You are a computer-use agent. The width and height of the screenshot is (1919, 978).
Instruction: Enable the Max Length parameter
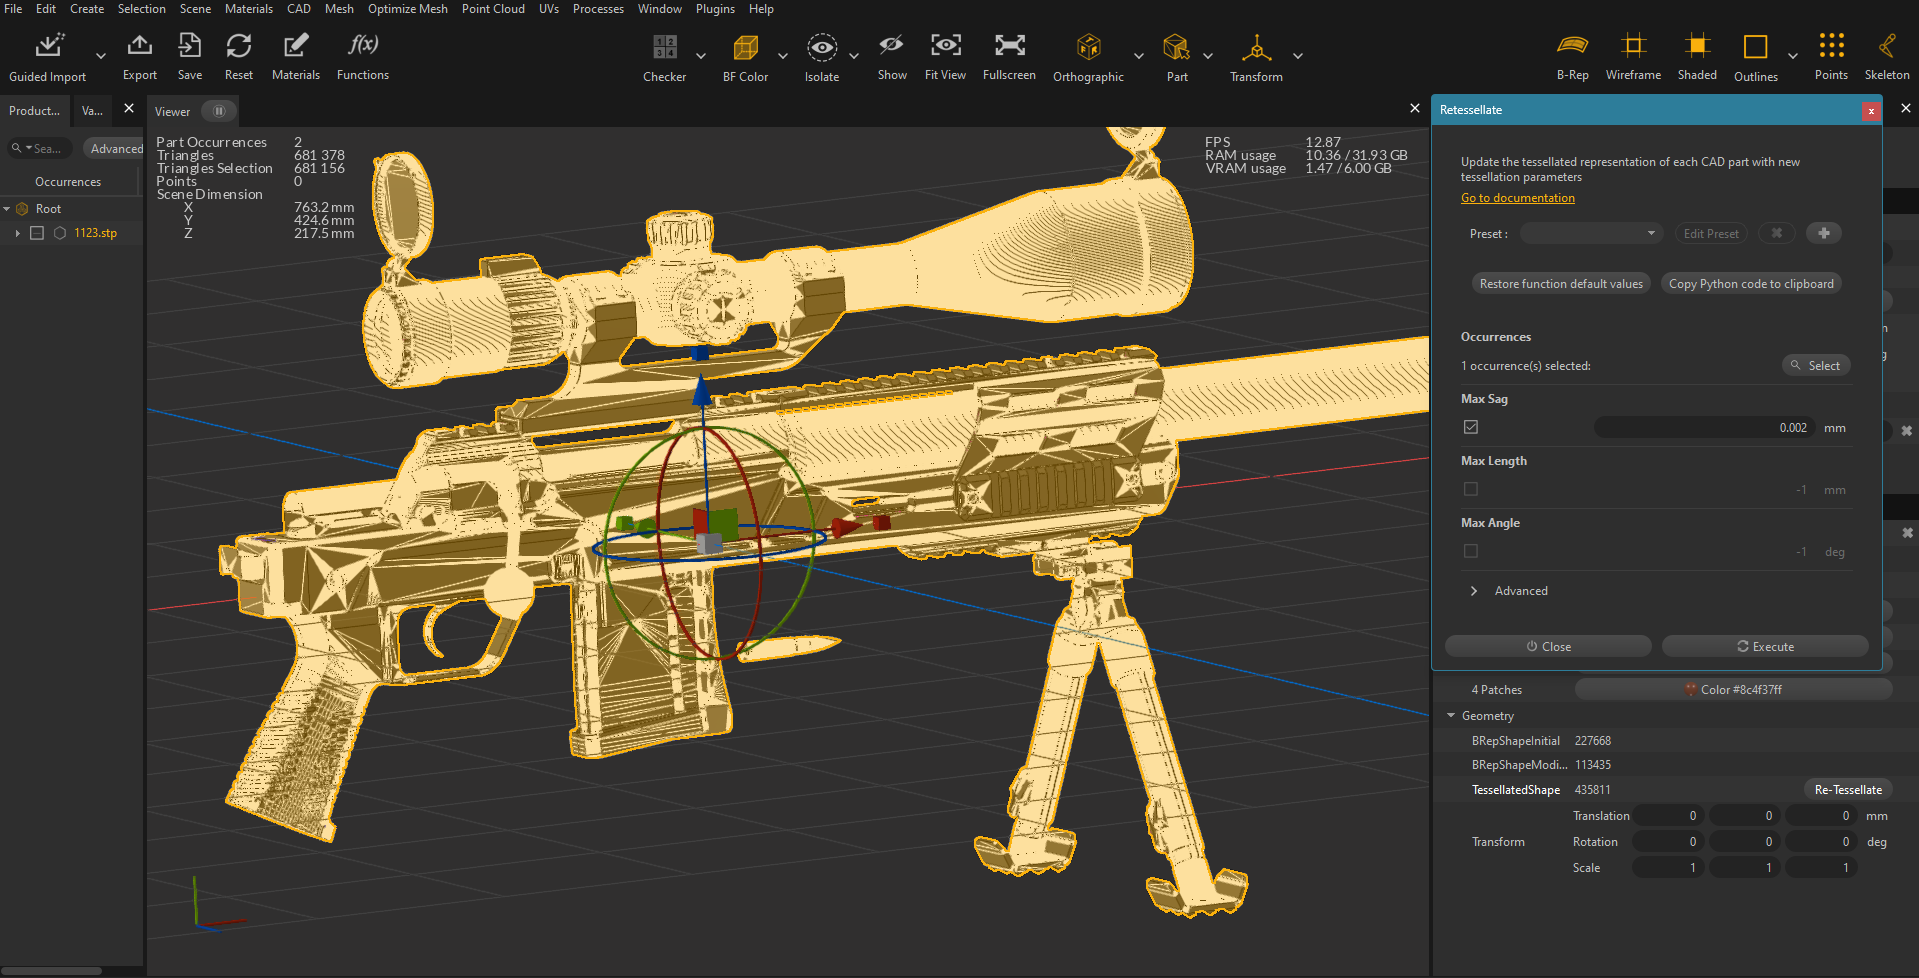coord(1470,489)
